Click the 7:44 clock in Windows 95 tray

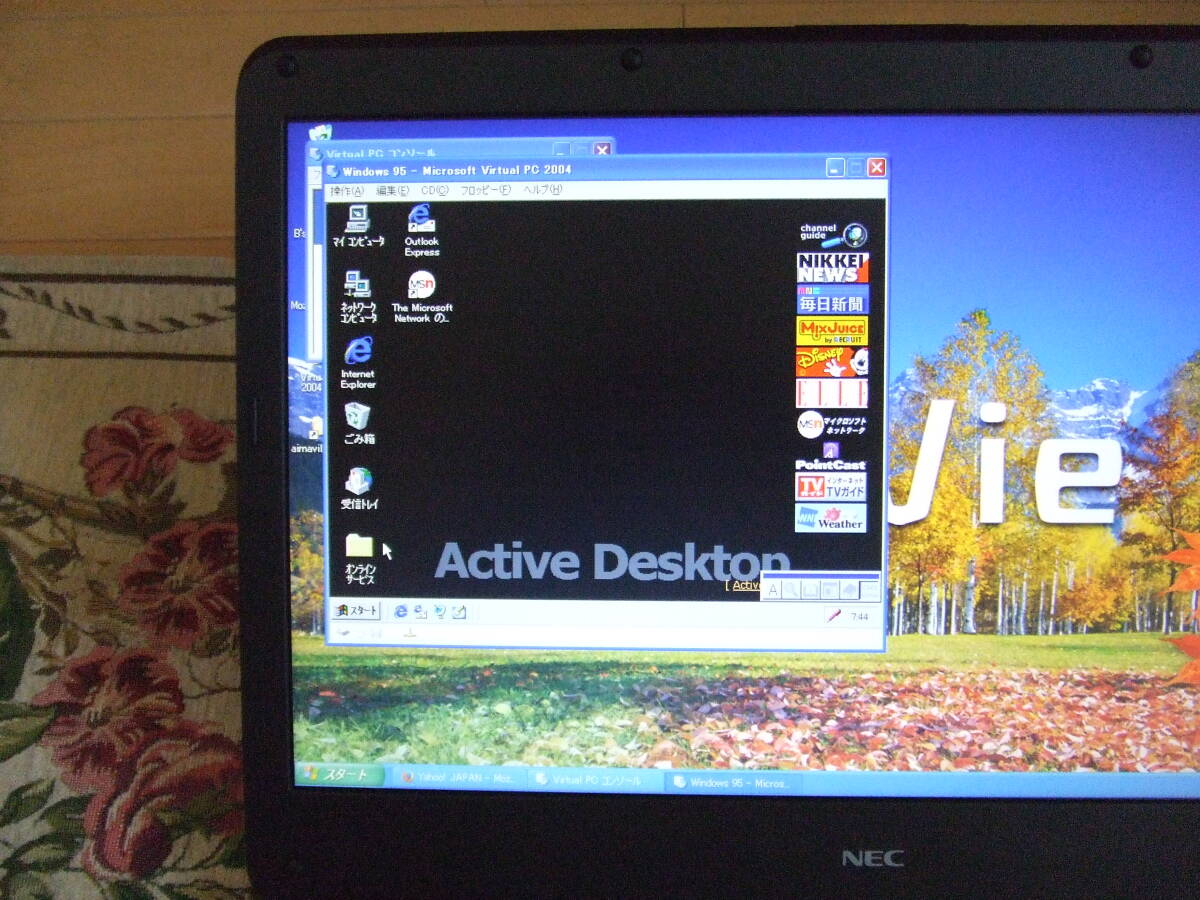click(x=858, y=617)
